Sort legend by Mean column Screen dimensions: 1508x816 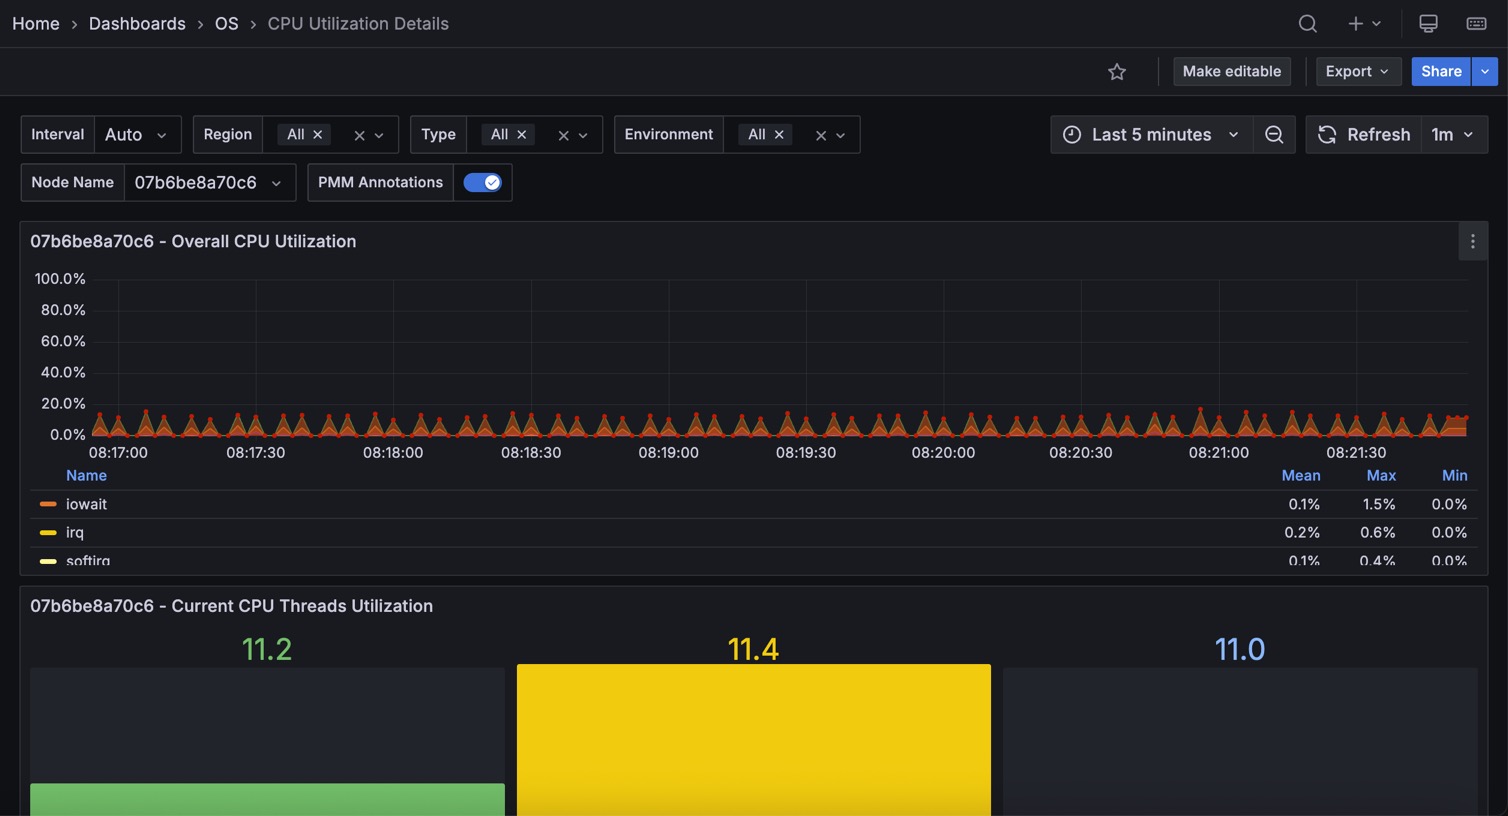(1300, 475)
